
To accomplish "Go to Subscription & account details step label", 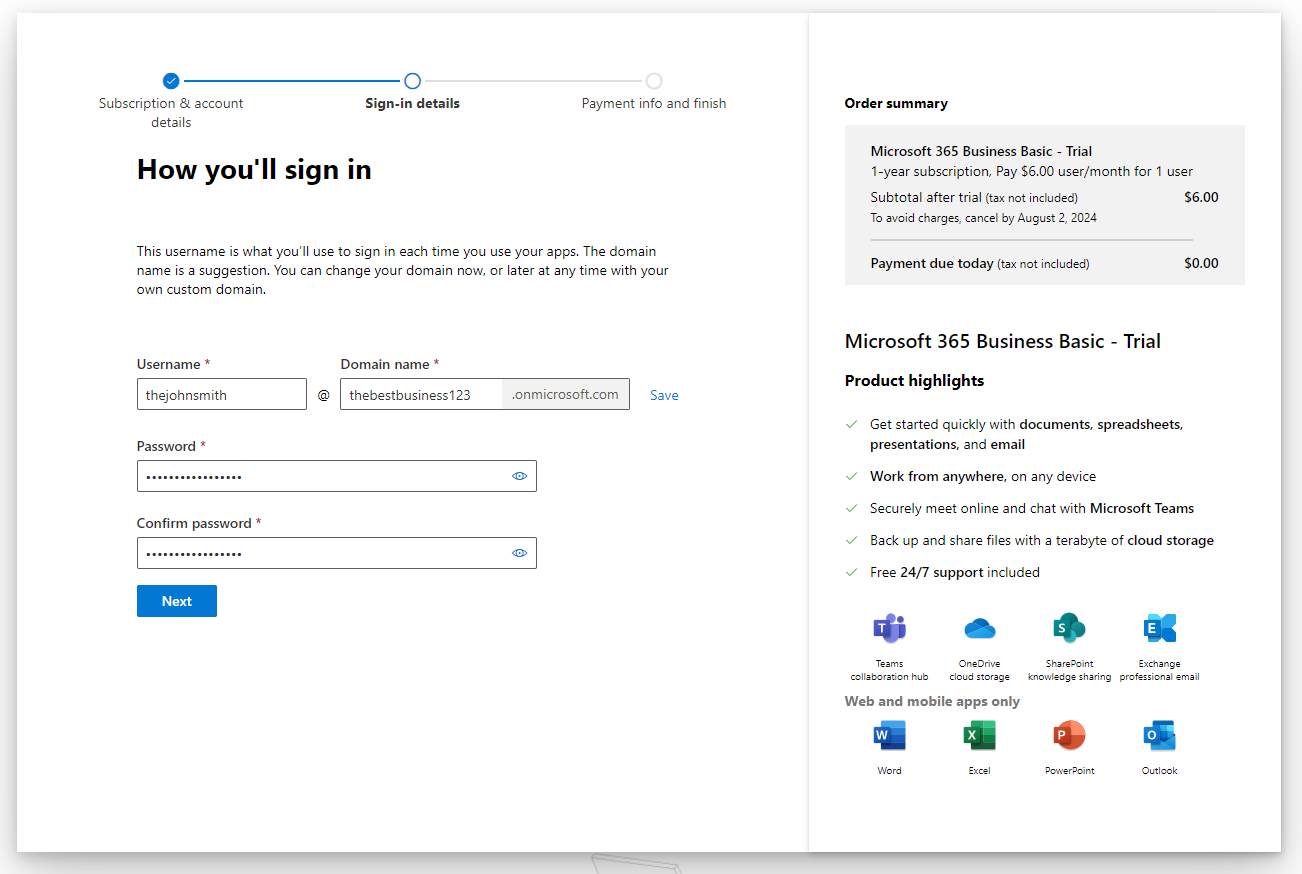I will coord(171,112).
